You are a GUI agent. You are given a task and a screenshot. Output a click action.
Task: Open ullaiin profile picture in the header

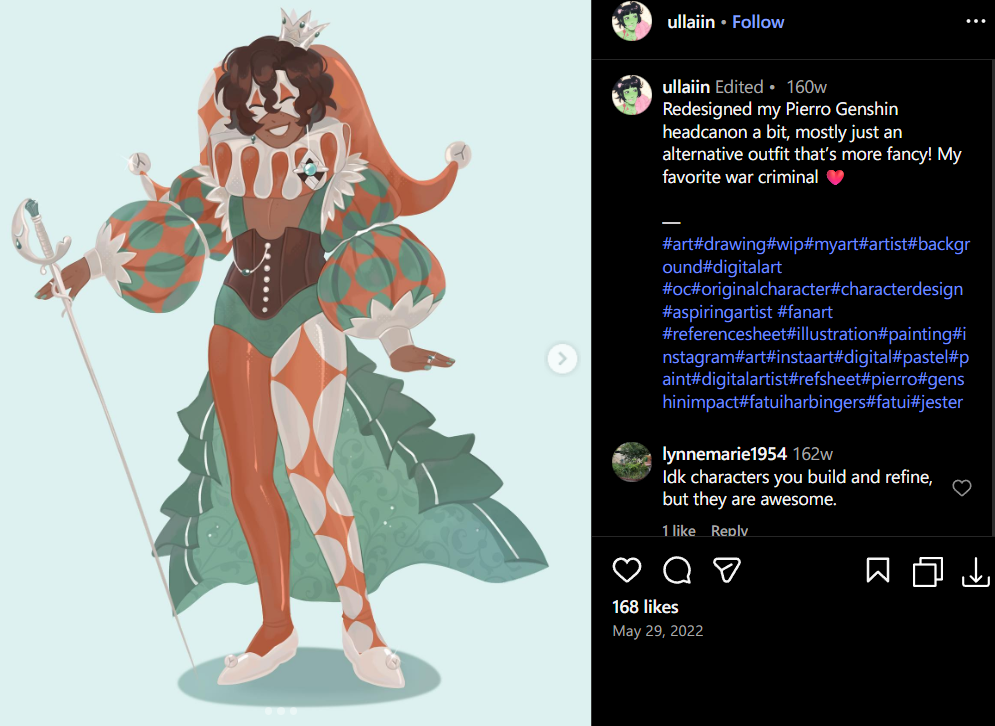[x=631, y=21]
